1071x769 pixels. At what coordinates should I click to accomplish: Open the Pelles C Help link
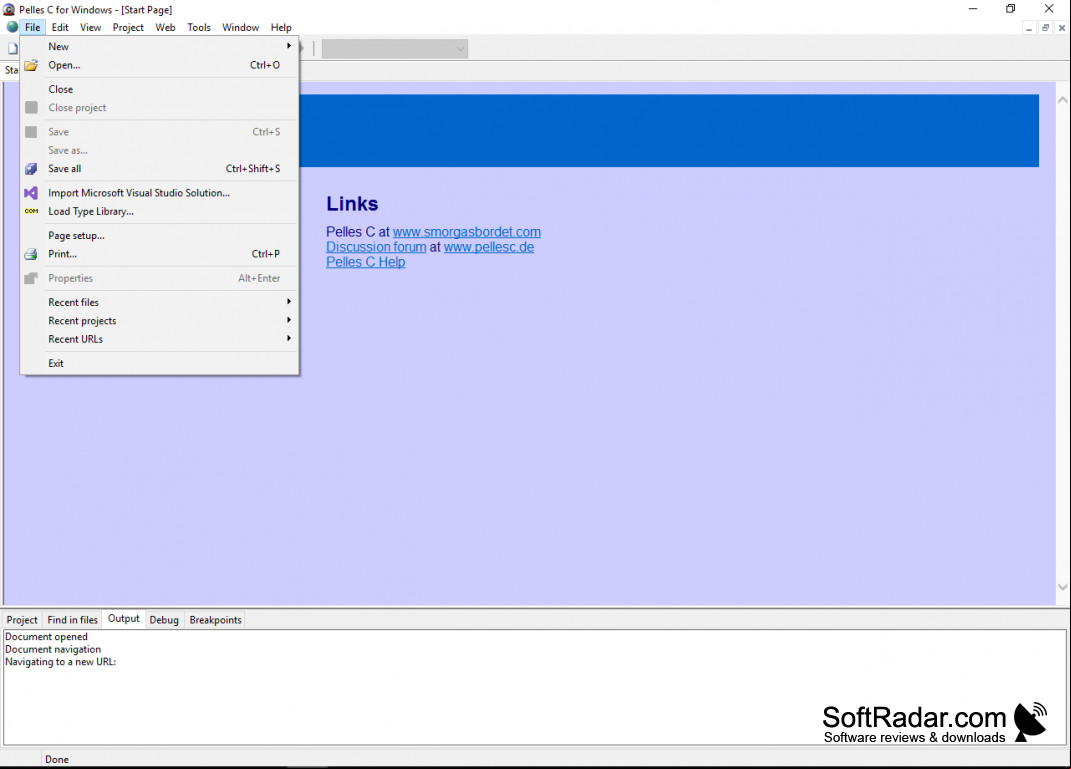click(365, 262)
